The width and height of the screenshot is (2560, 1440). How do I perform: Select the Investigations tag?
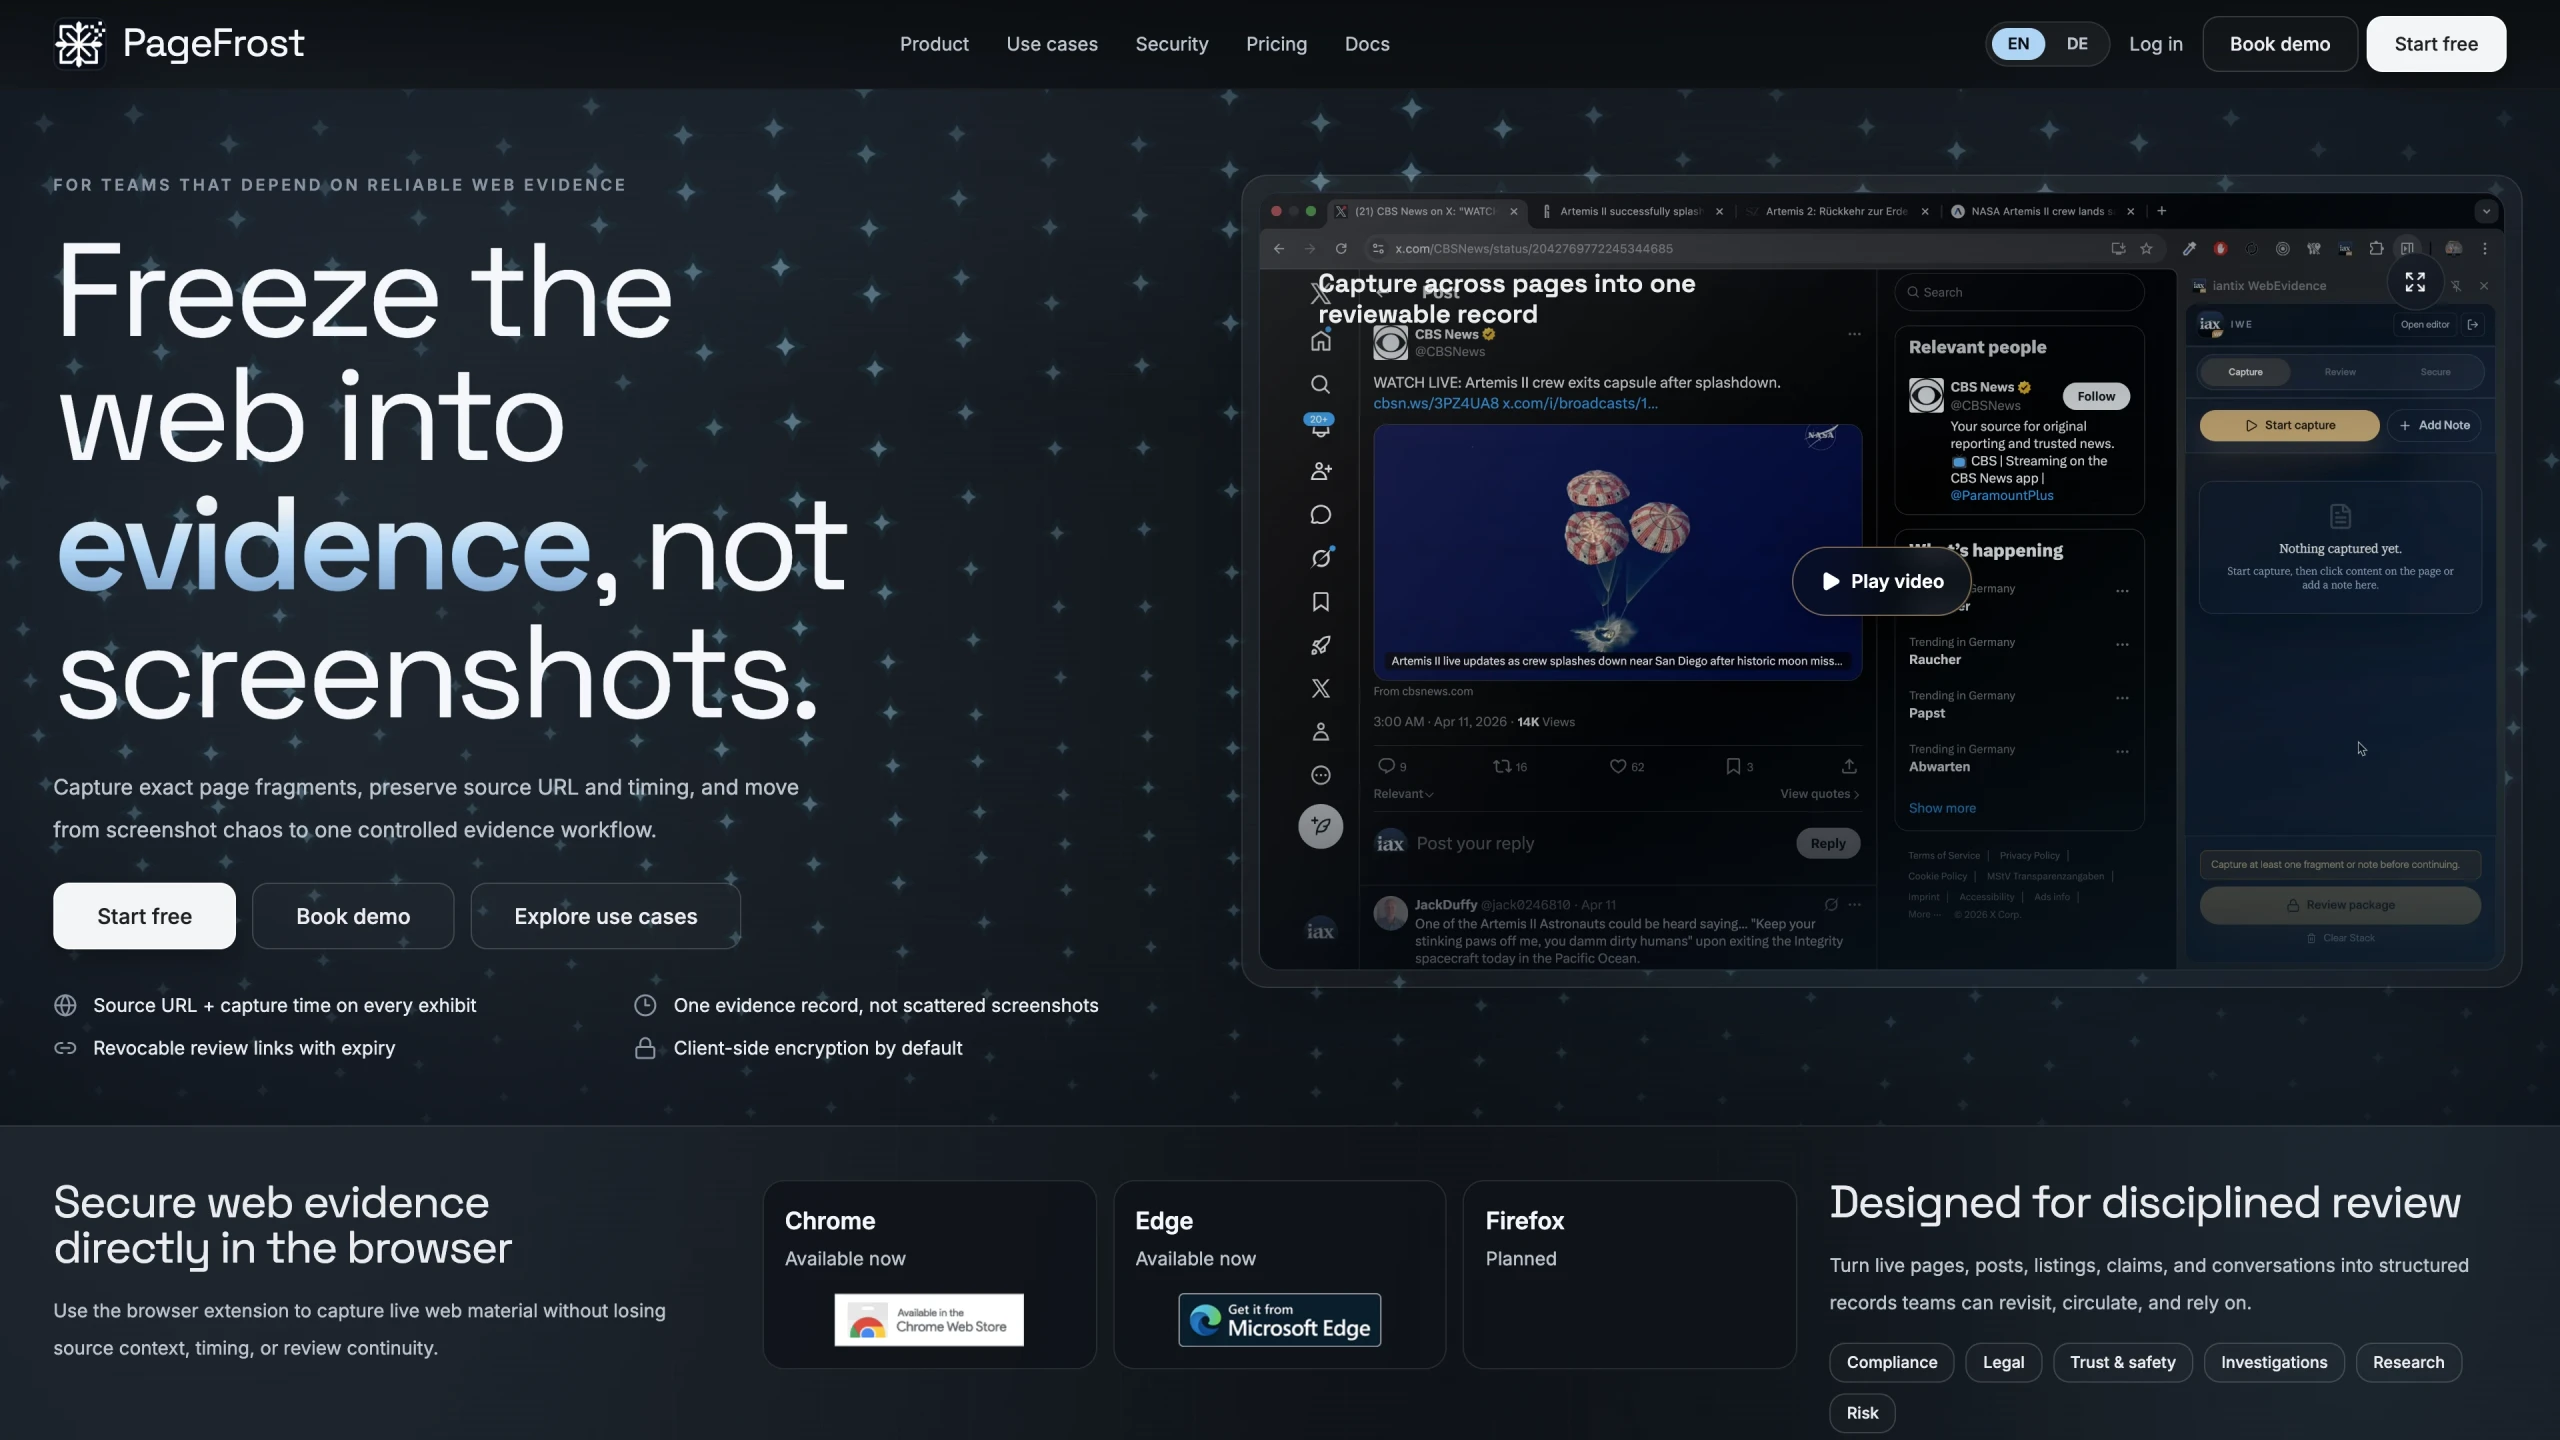click(2274, 1362)
